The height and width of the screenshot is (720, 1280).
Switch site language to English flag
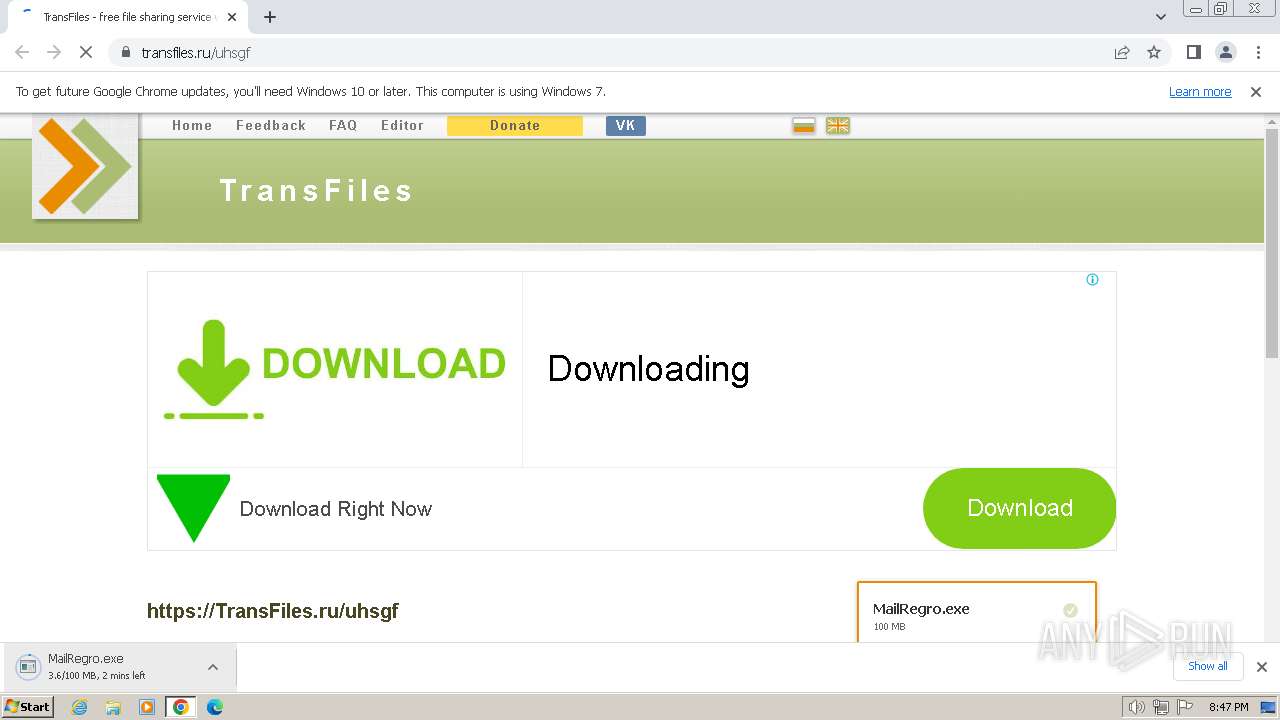[x=838, y=125]
